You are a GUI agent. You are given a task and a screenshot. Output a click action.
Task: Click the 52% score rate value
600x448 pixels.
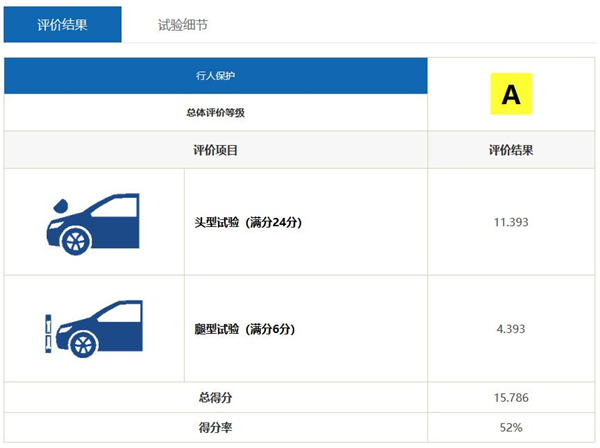511,427
